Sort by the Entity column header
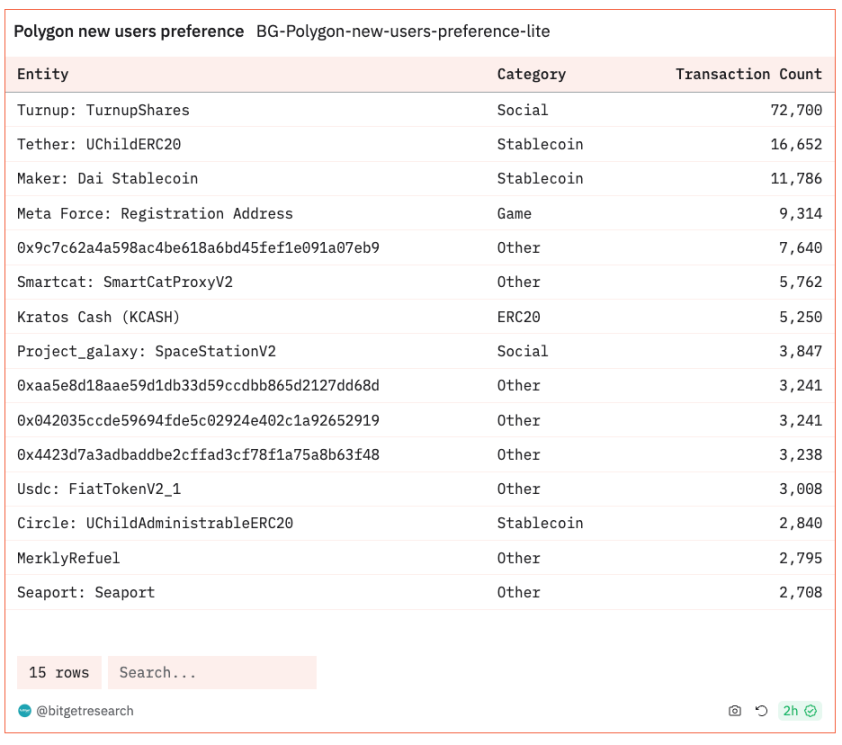842x745 pixels. 43,74
